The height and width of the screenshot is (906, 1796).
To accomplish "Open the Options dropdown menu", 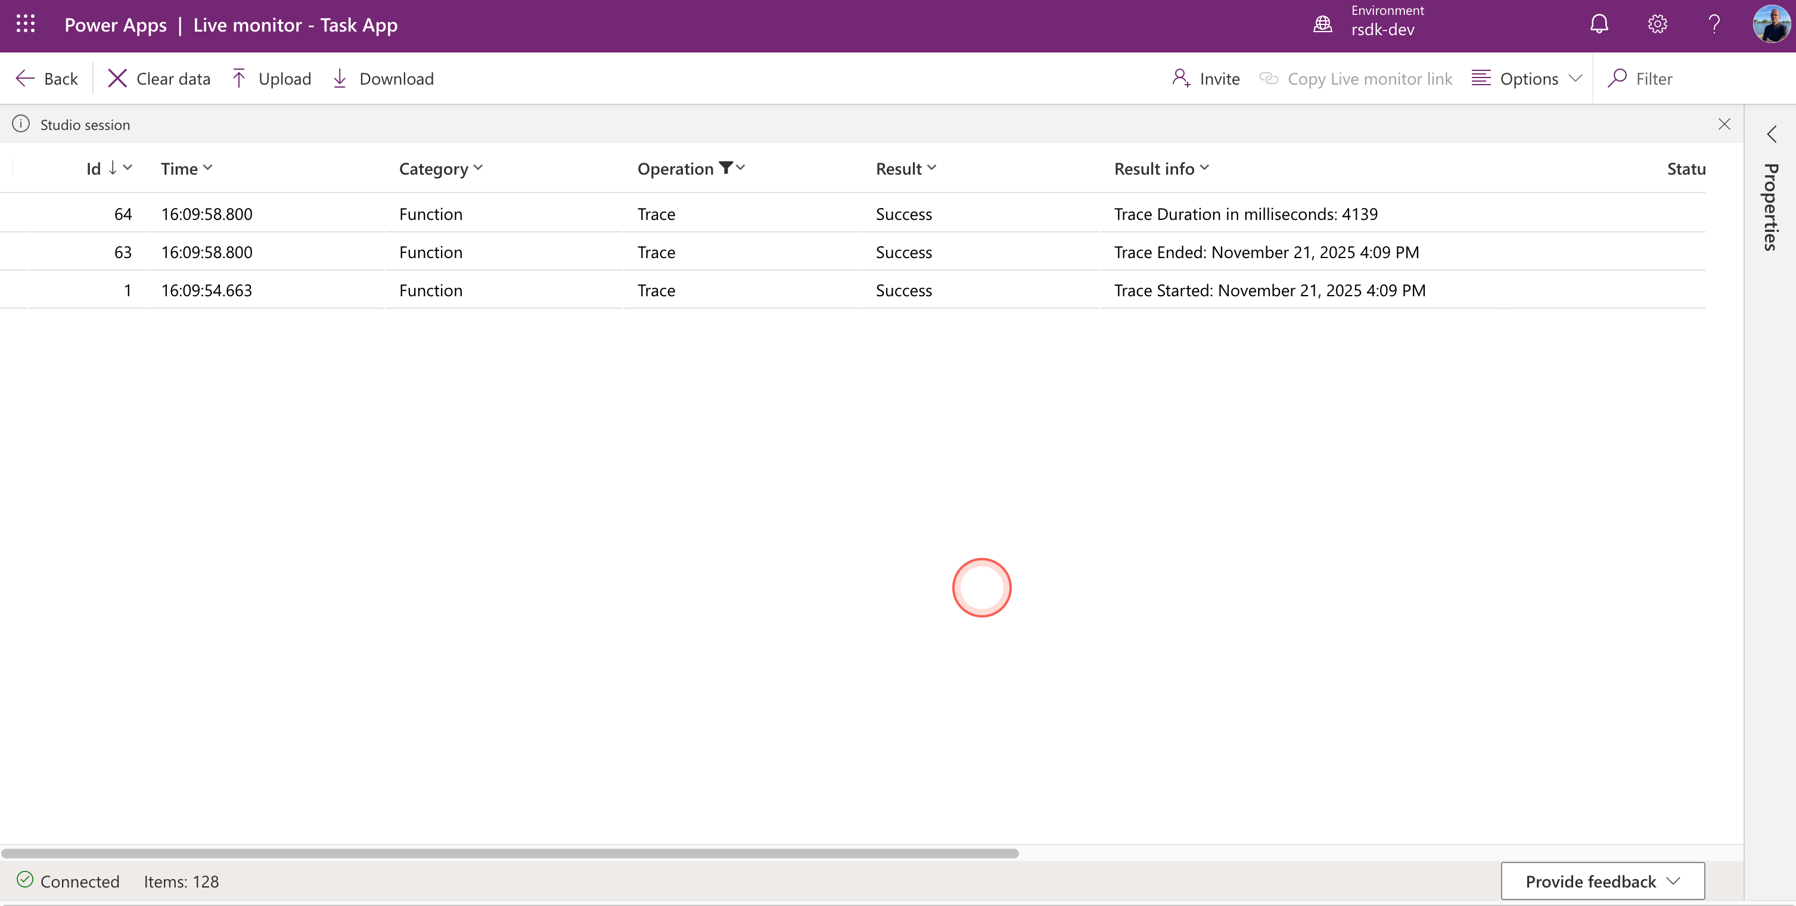I will pos(1527,78).
